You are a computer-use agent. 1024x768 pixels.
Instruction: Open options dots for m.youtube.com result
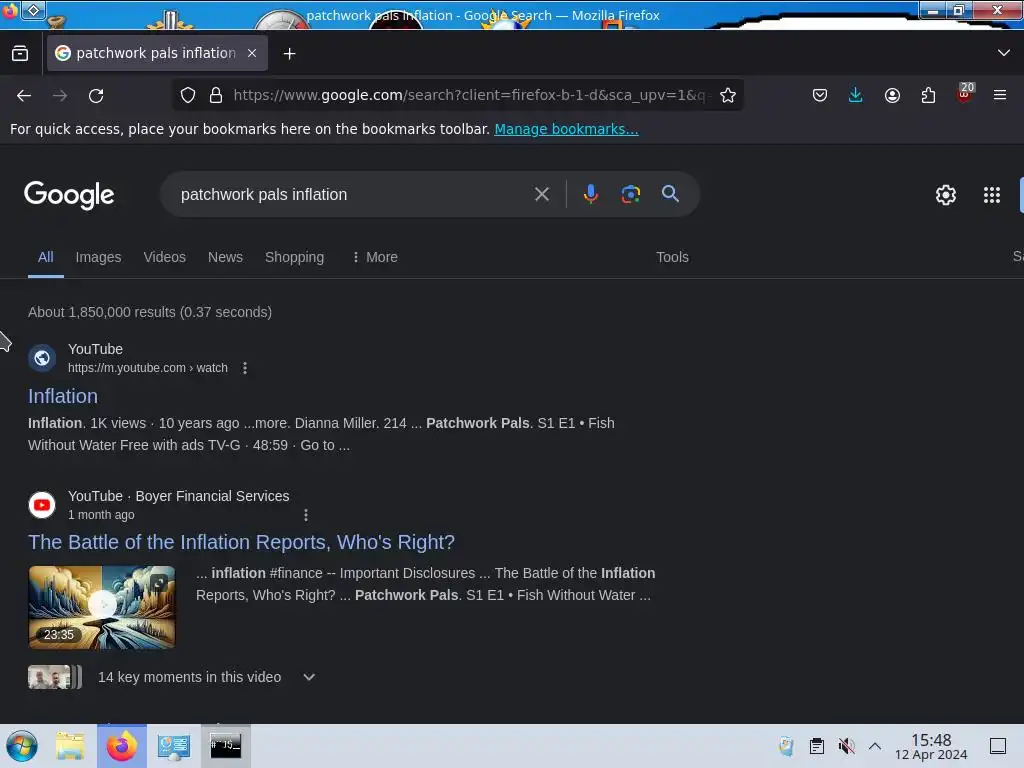coord(245,368)
